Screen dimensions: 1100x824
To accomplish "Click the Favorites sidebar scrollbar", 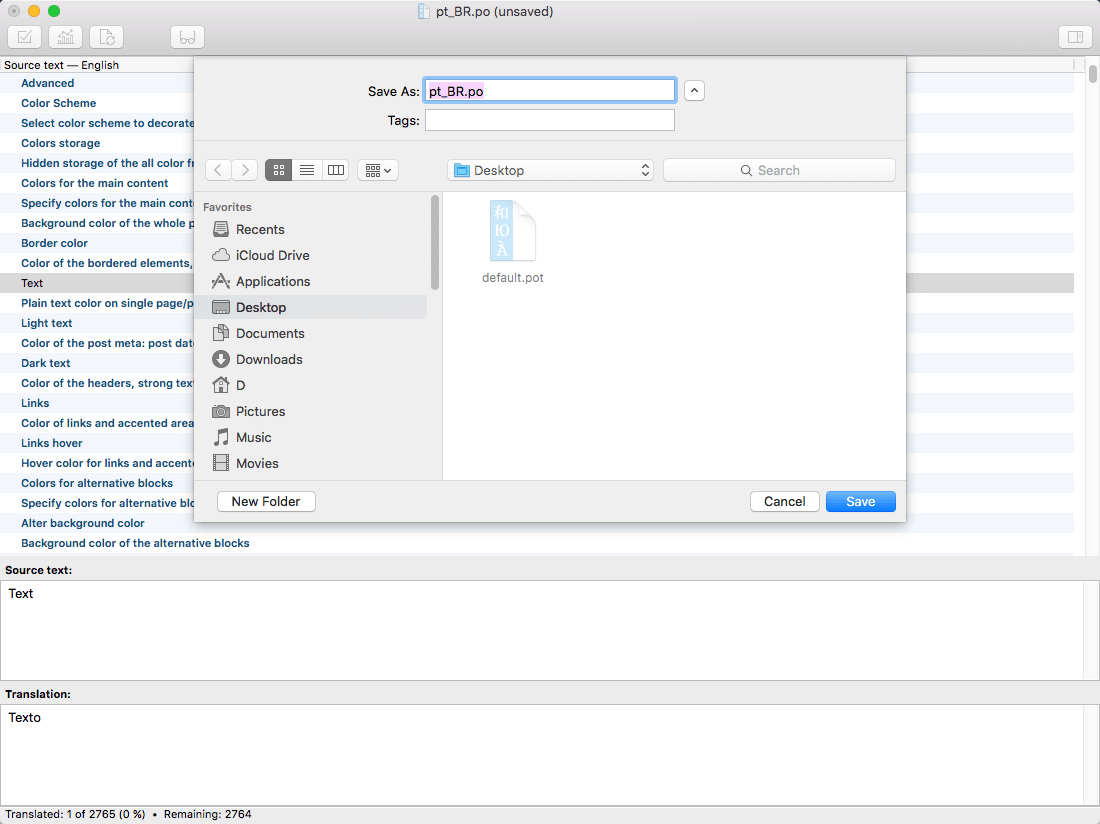I will [x=435, y=242].
